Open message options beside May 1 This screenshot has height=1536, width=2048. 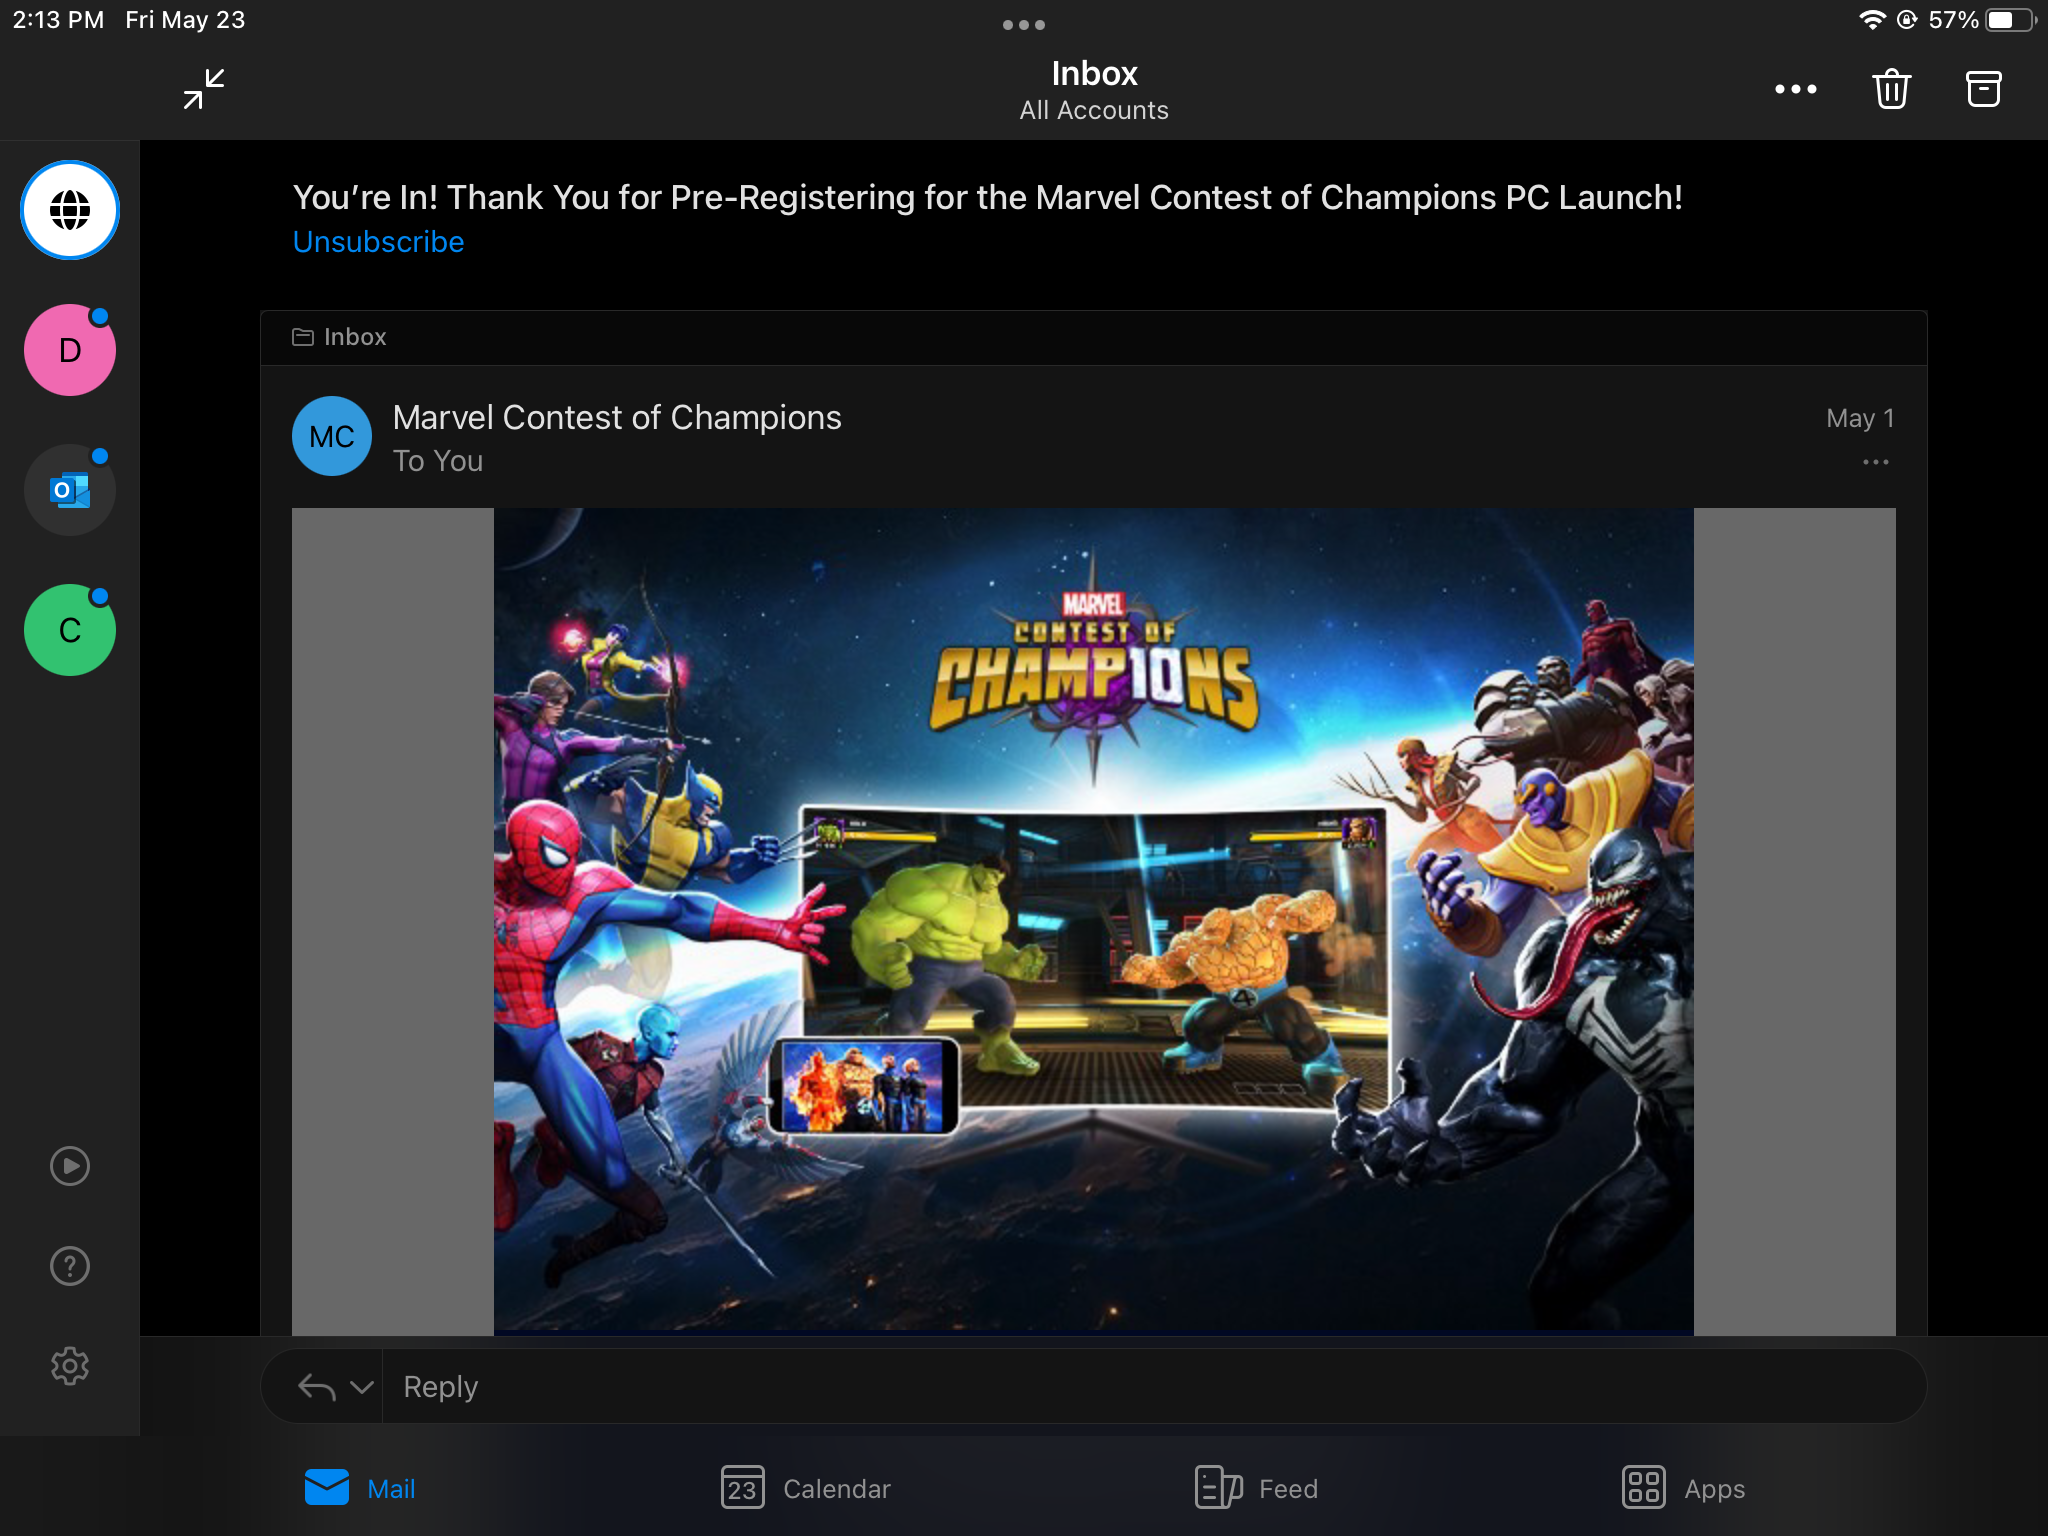click(x=1876, y=462)
